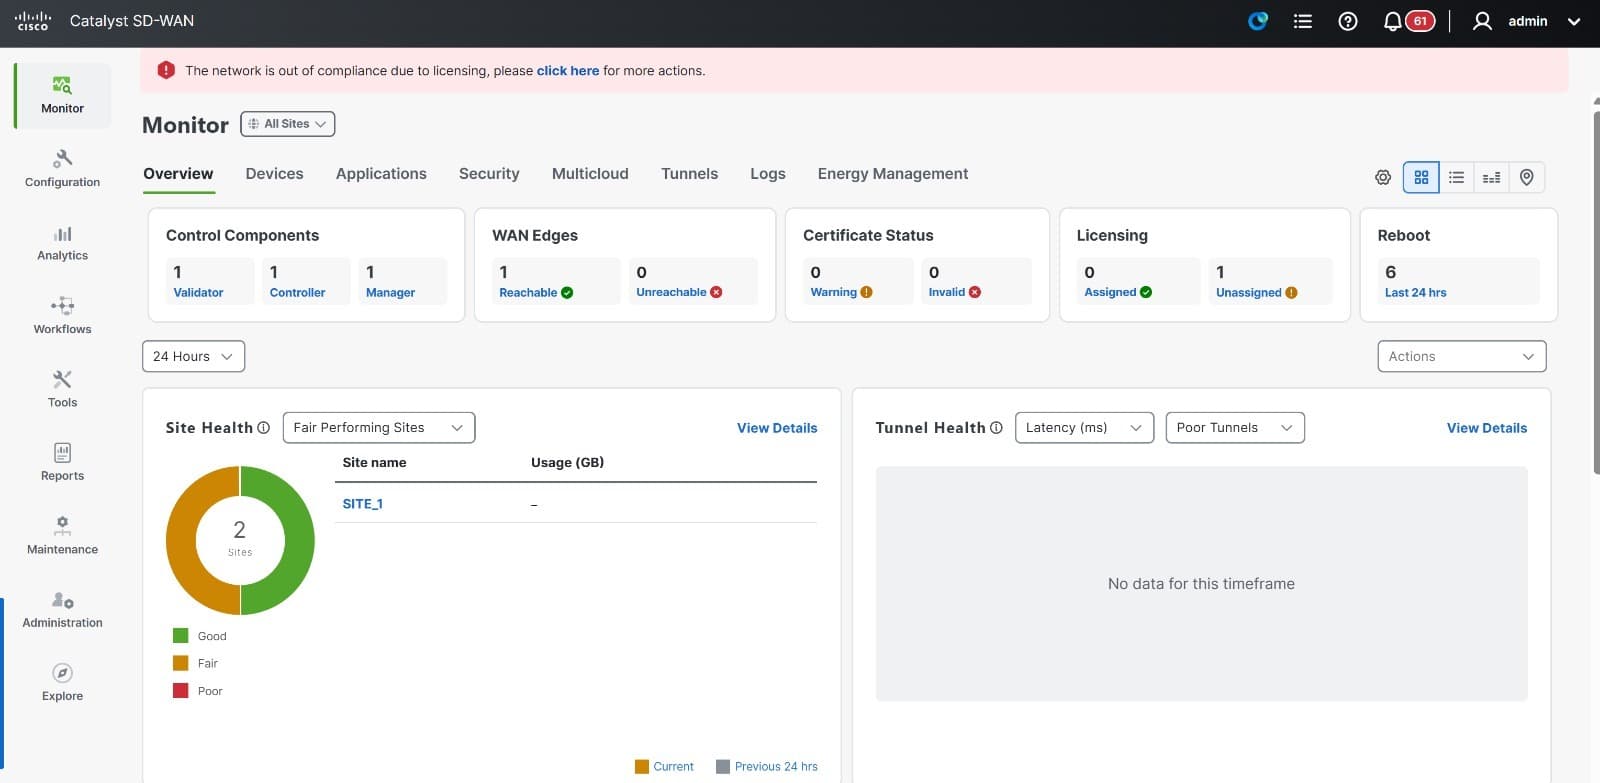The width and height of the screenshot is (1600, 783).
Task: Open the Controller count card
Action: click(x=307, y=281)
